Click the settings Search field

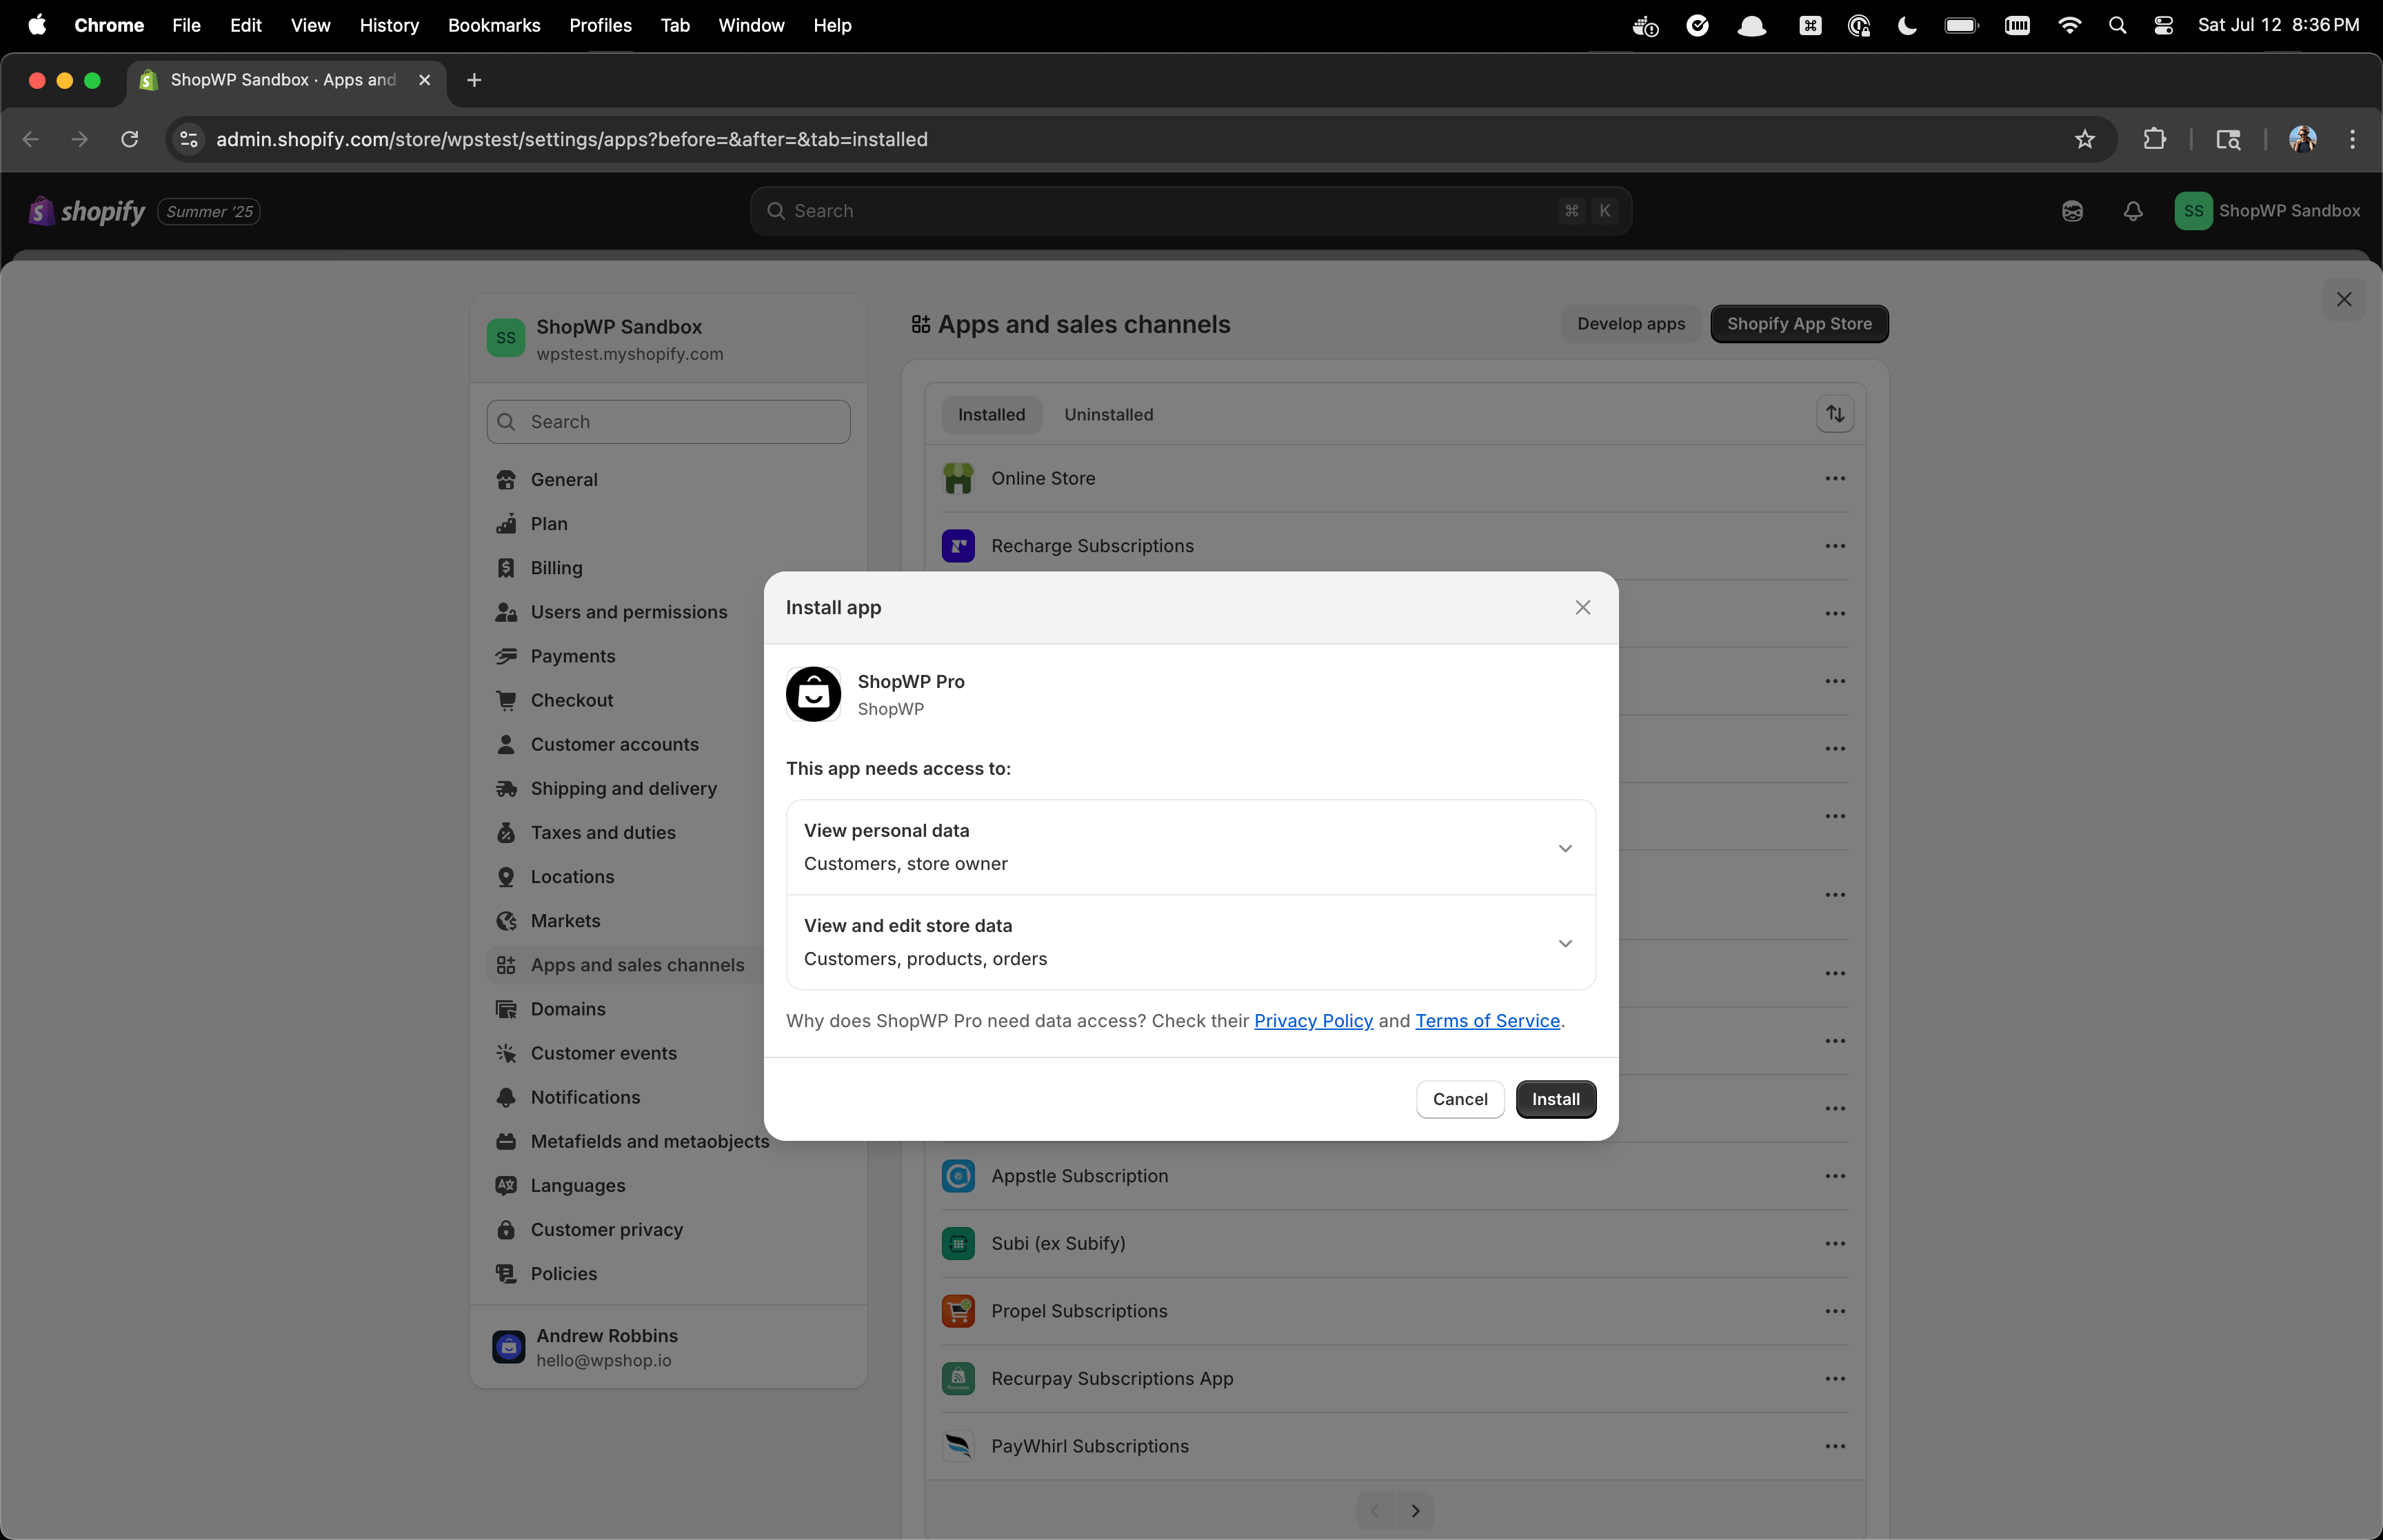(x=668, y=422)
